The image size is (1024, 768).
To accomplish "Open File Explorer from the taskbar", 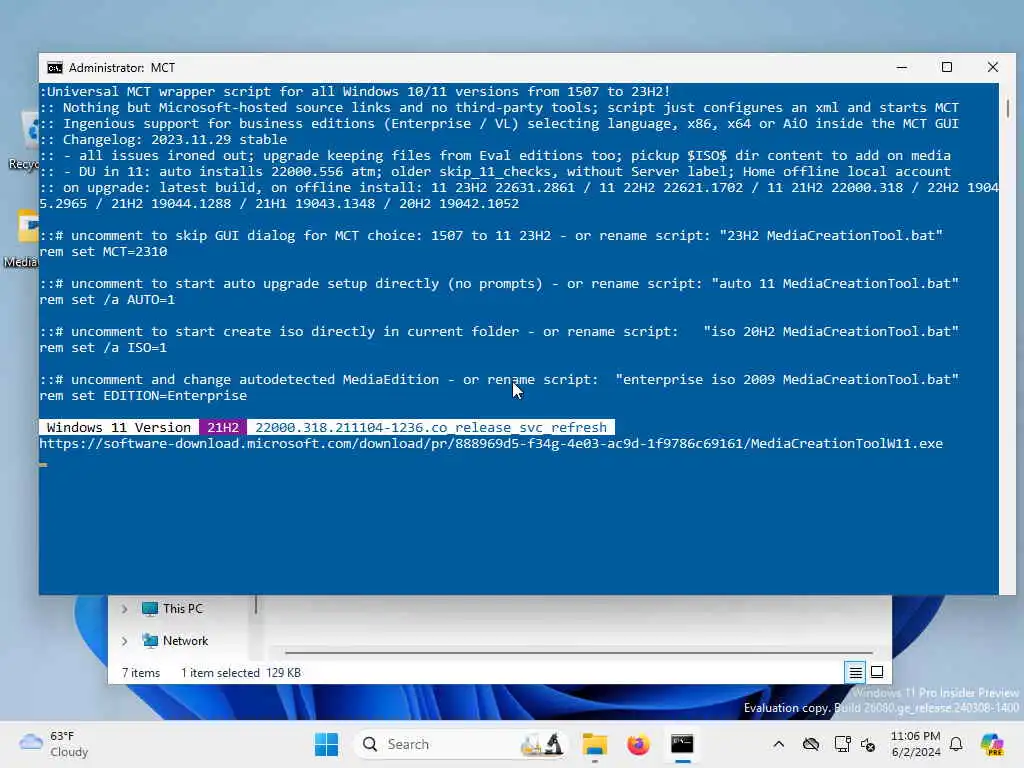I will (595, 744).
